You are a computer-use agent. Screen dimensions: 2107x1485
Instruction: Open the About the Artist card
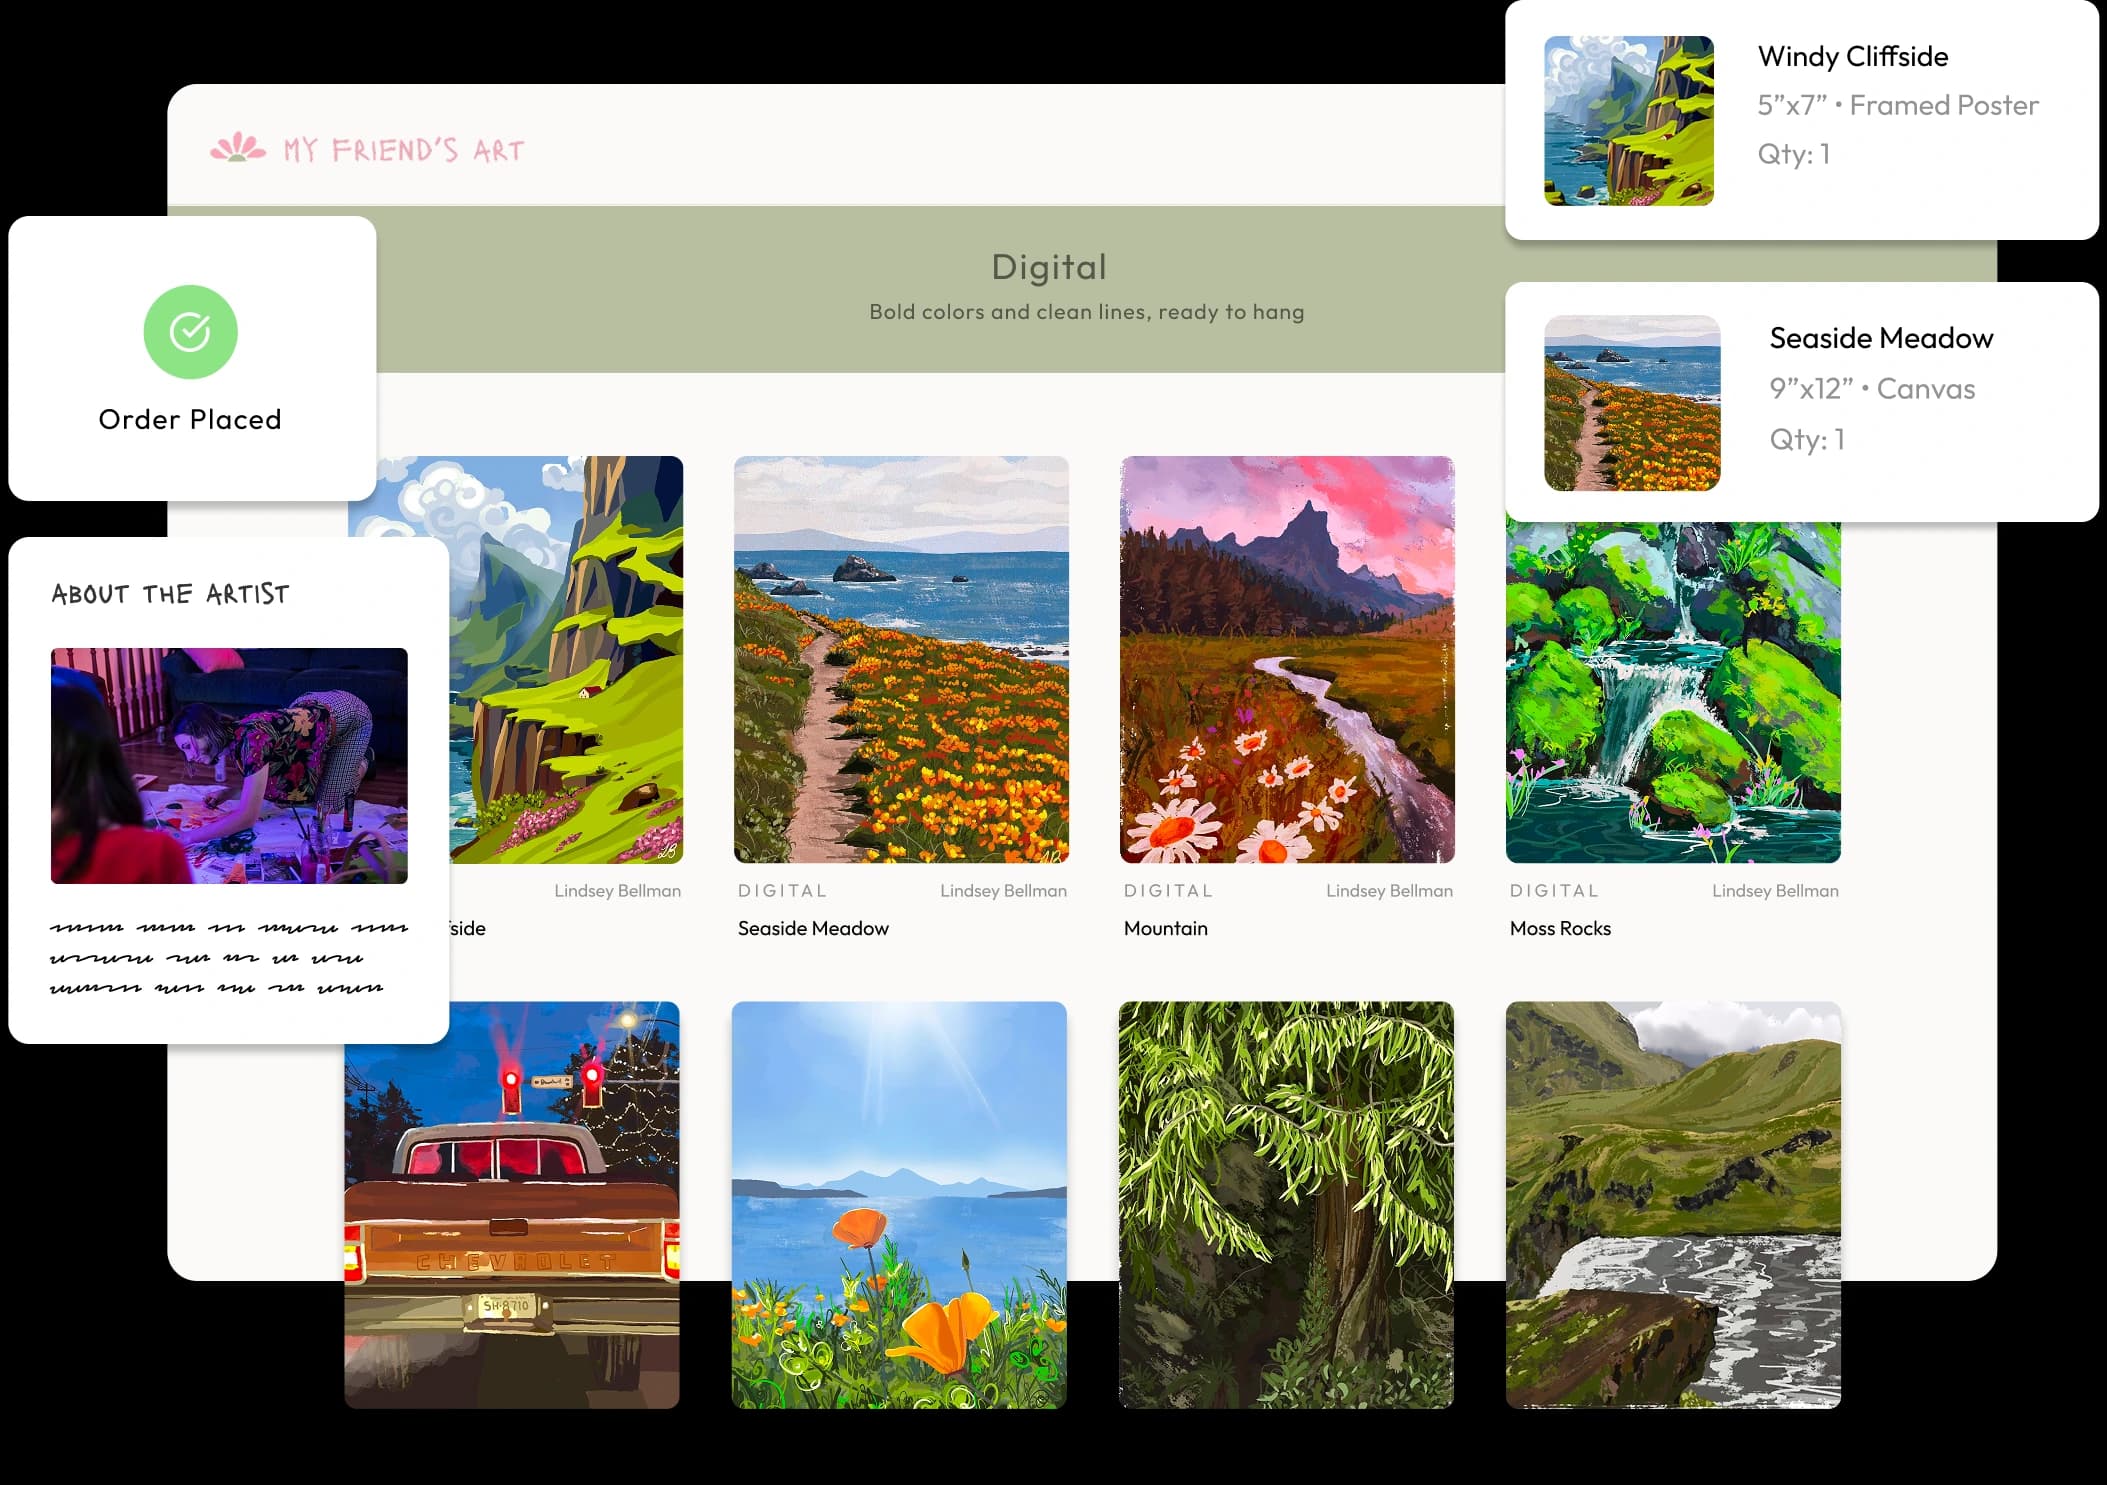pyautogui.click(x=170, y=594)
